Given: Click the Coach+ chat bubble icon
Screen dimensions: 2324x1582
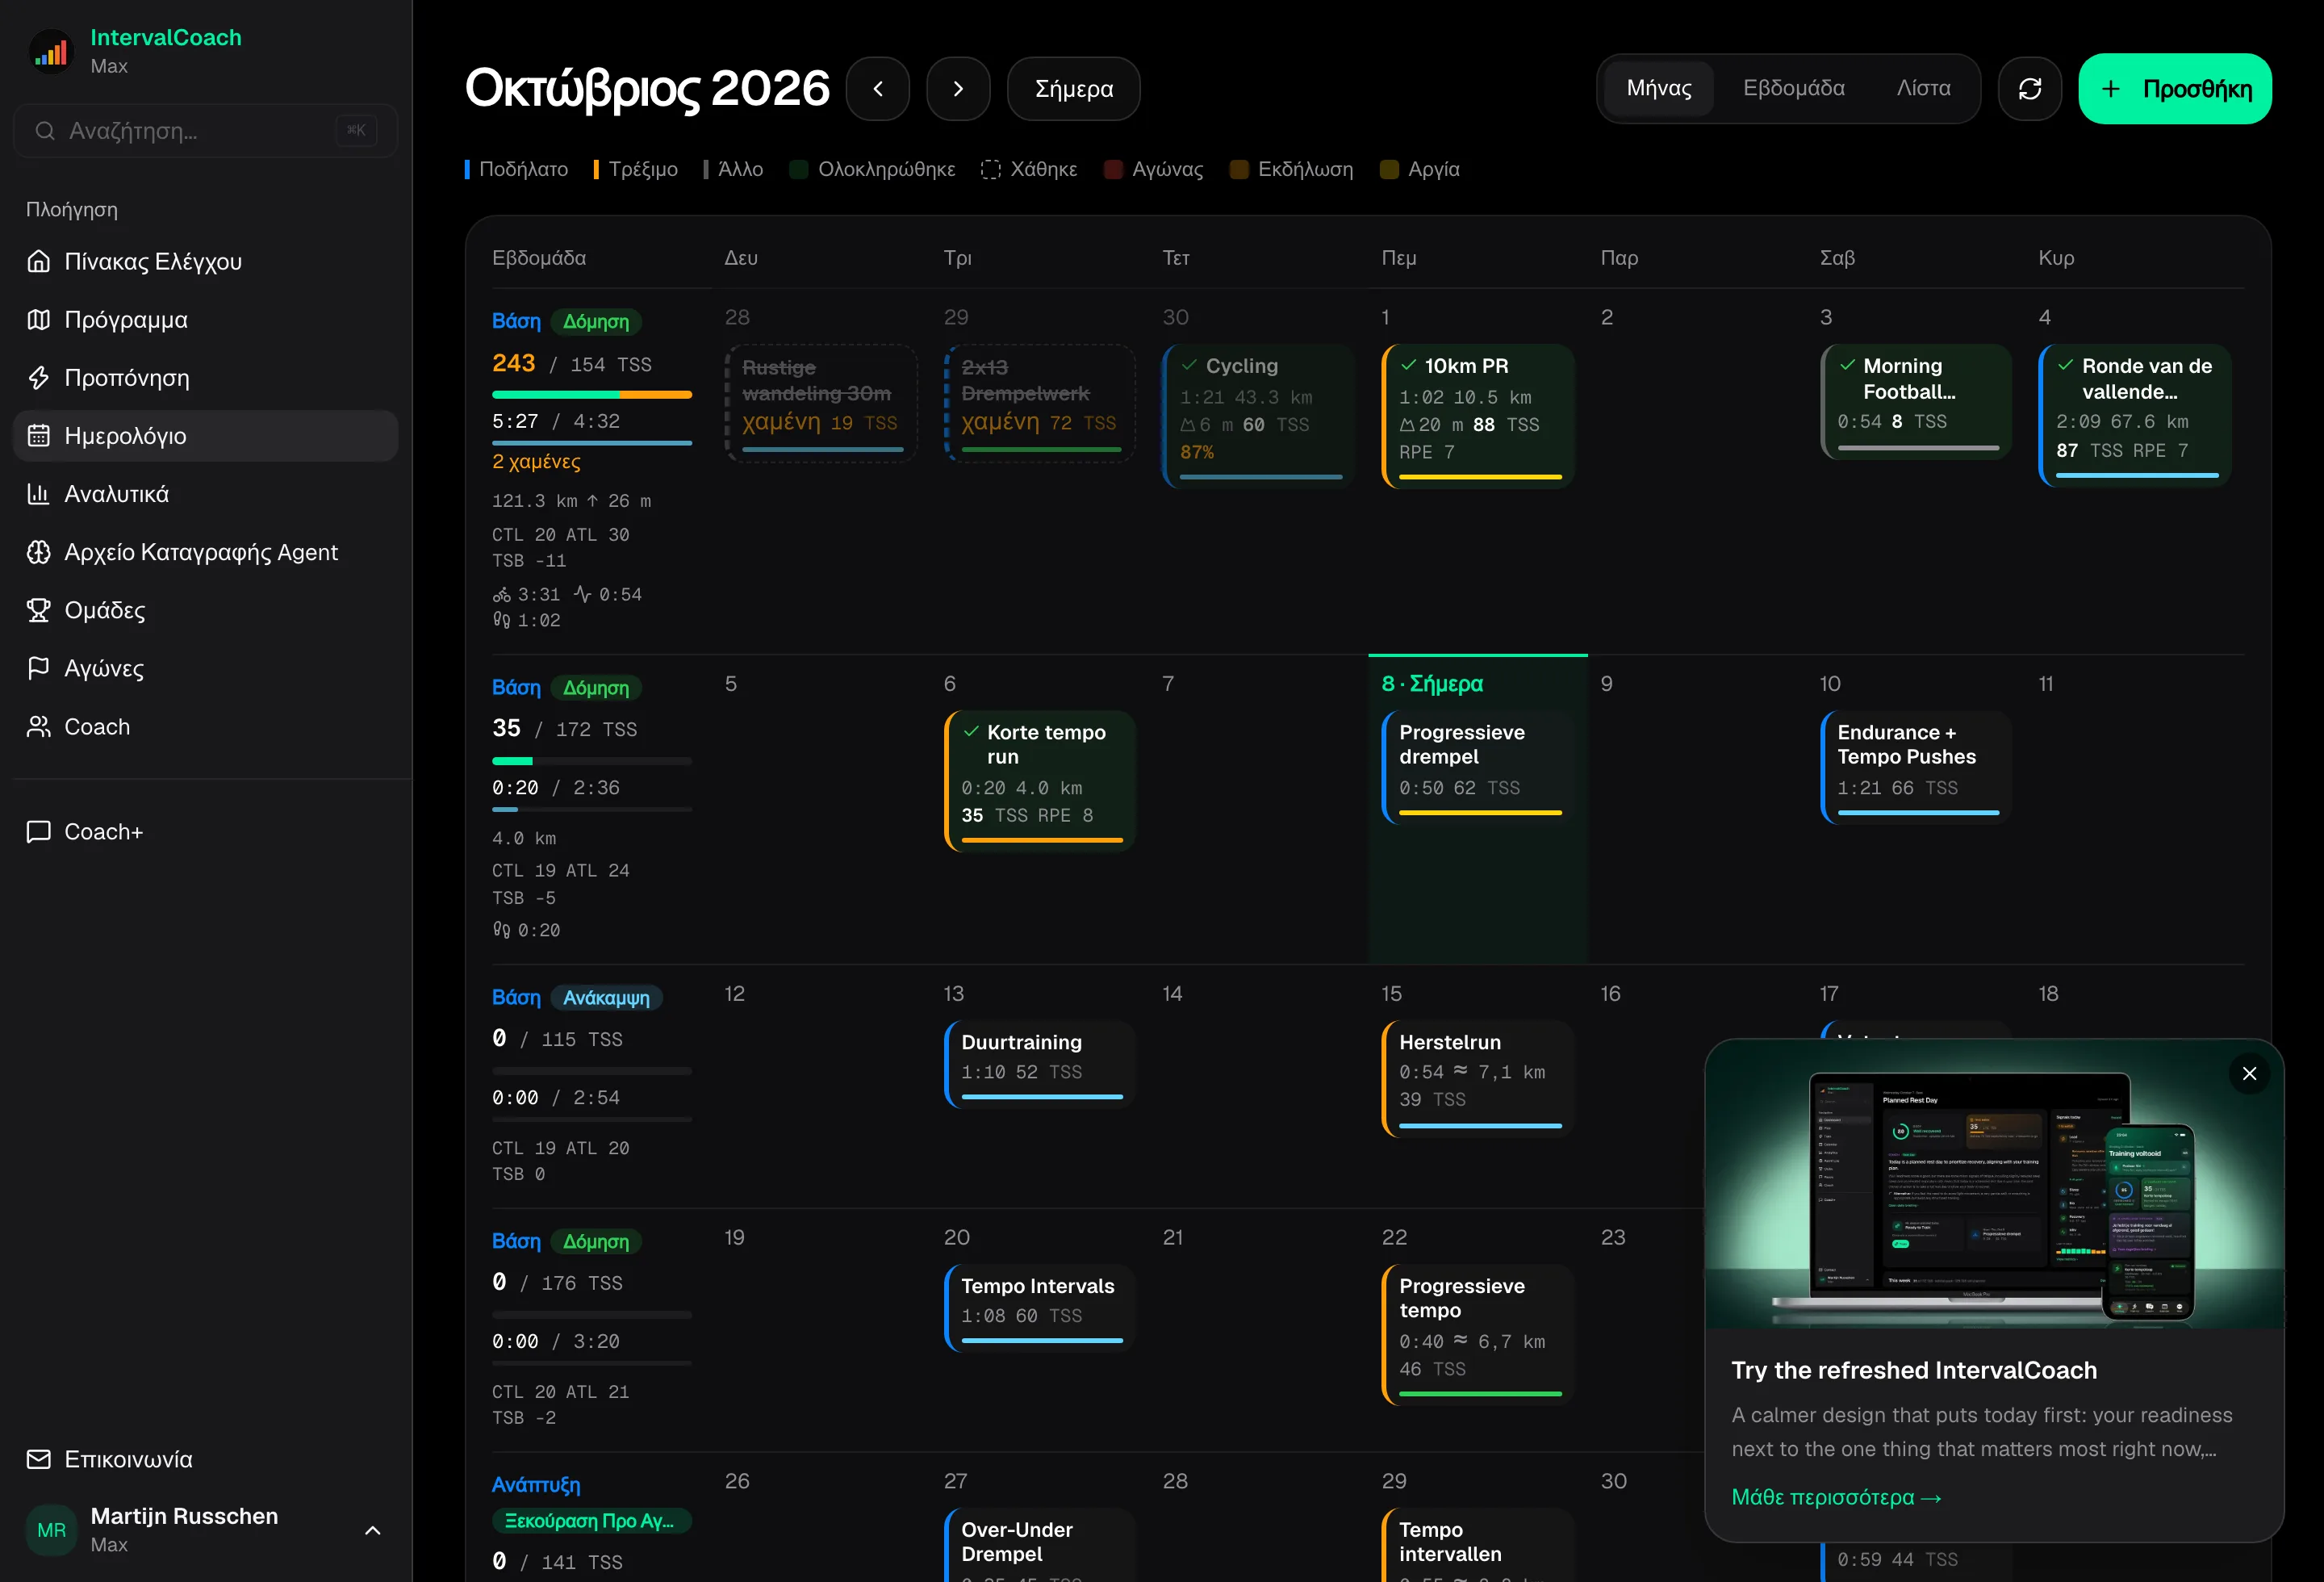Looking at the screenshot, I should coord(39,831).
